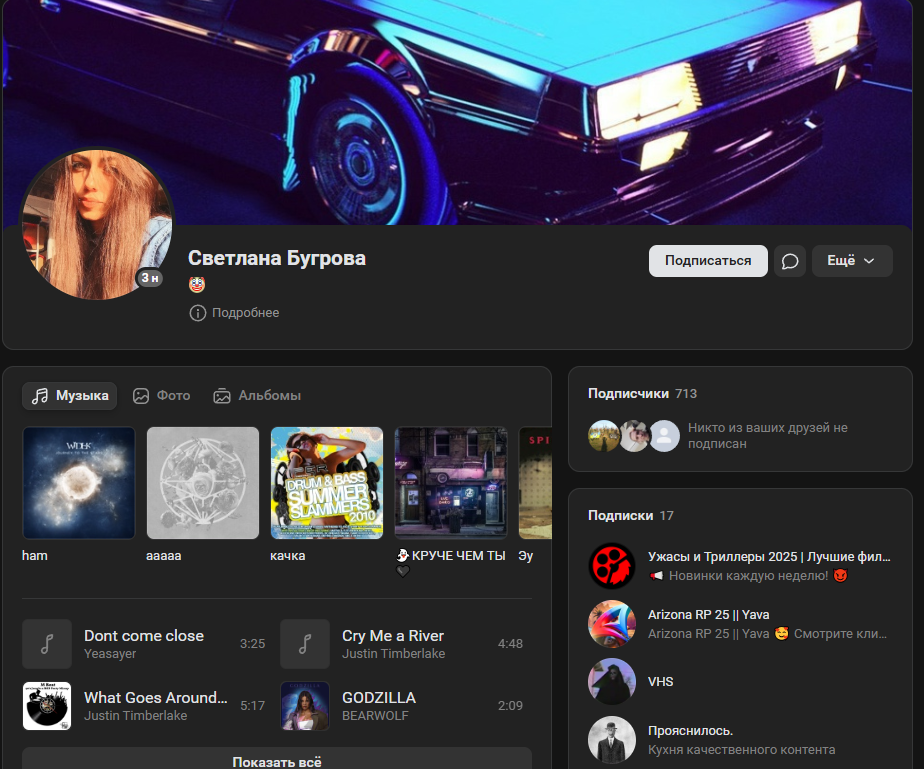The image size is (924, 769).
Task: Select the 'Dont come close' track title
Action: [144, 636]
